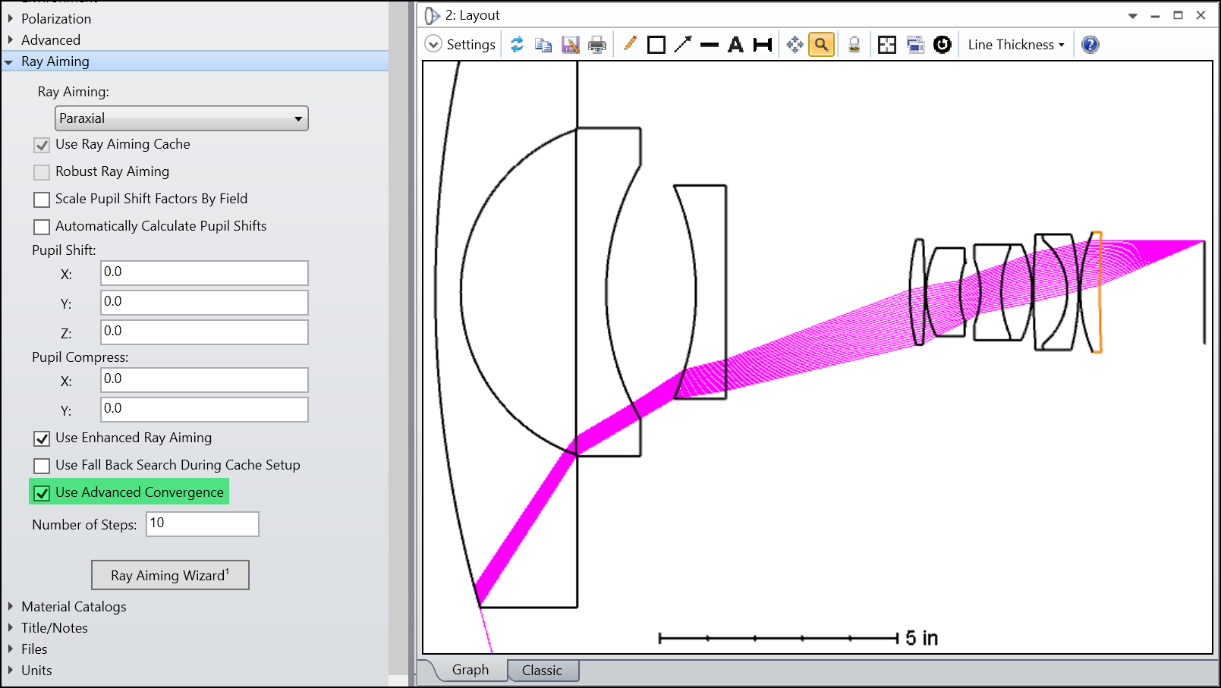Open the Ray Aiming Wizard
Image resolution: width=1221 pixels, height=688 pixels.
pyautogui.click(x=170, y=575)
